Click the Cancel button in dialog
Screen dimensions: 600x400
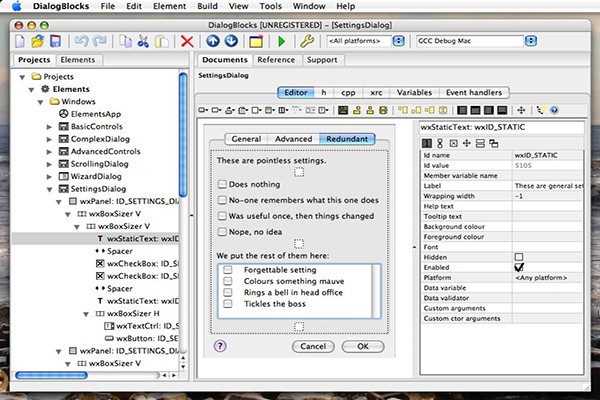[x=313, y=346]
